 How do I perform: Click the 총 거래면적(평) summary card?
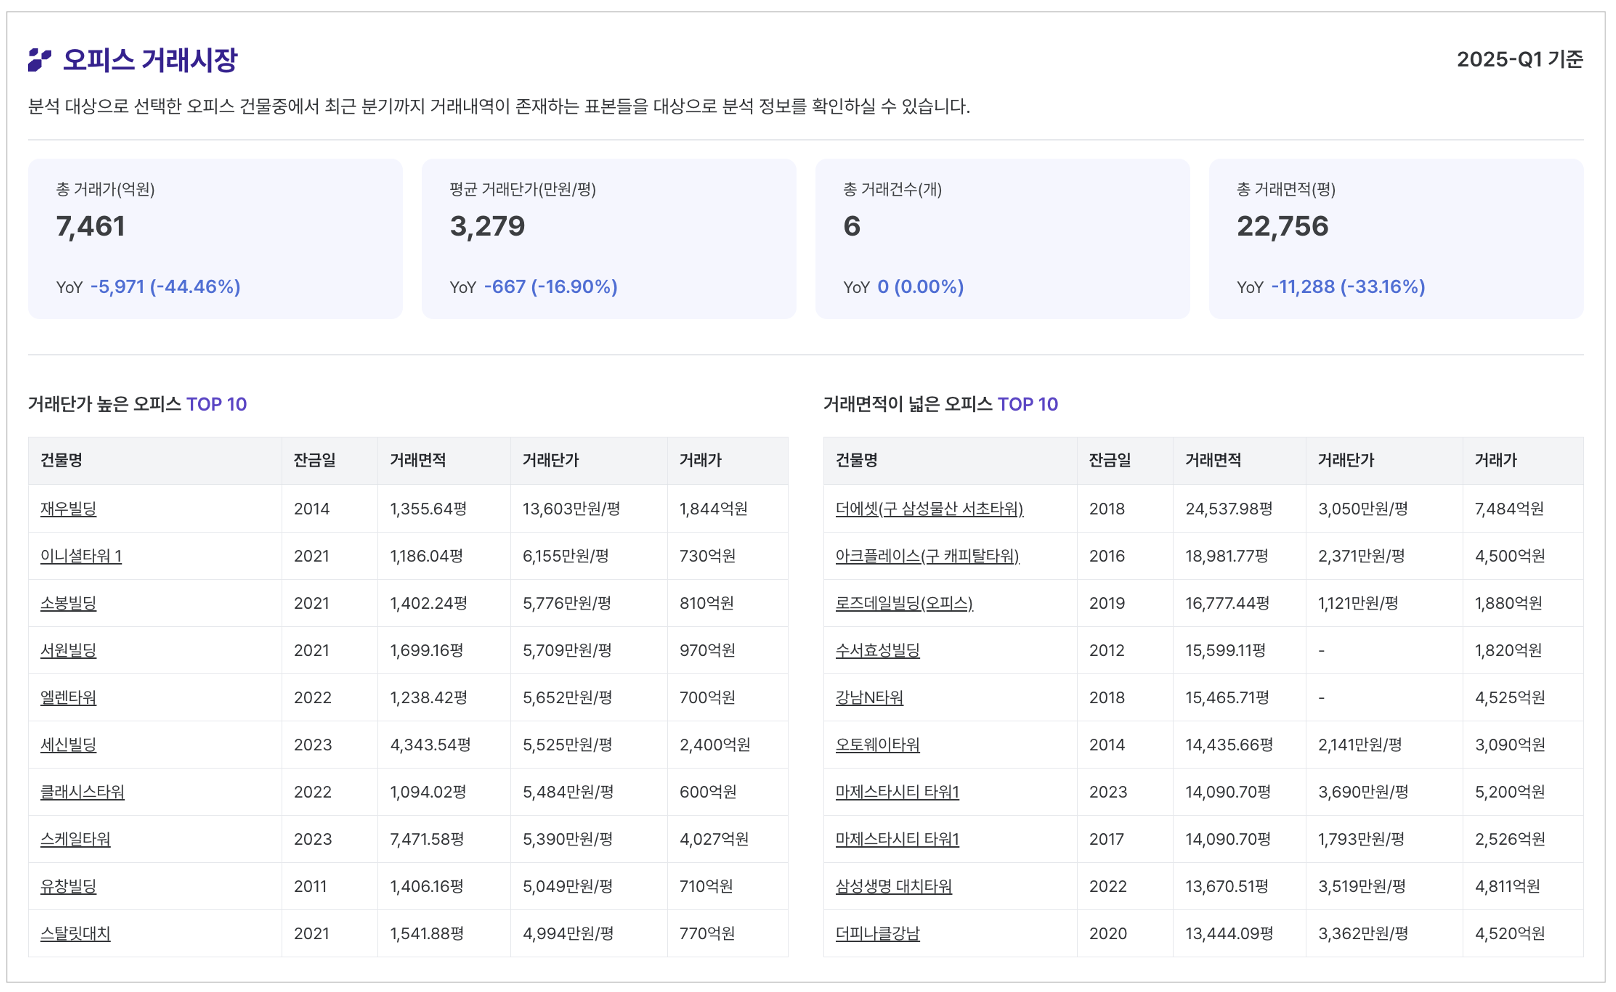coord(1395,239)
